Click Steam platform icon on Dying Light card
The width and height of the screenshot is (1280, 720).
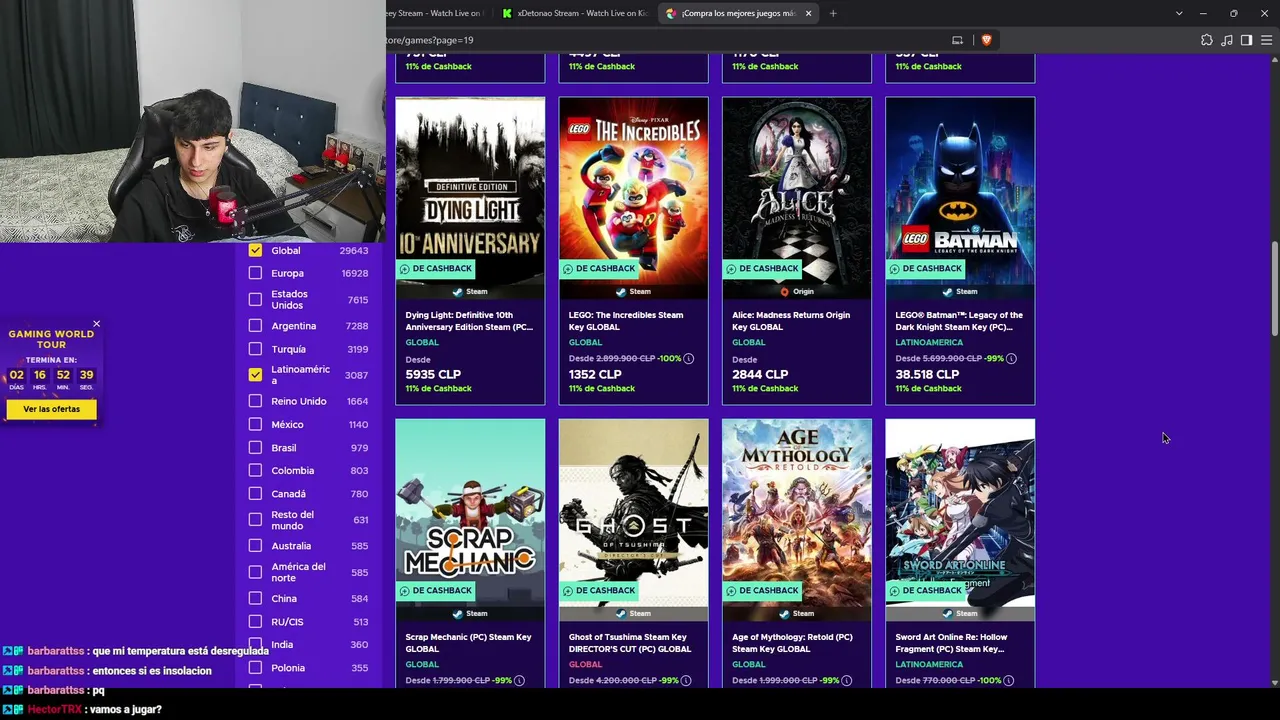[457, 292]
